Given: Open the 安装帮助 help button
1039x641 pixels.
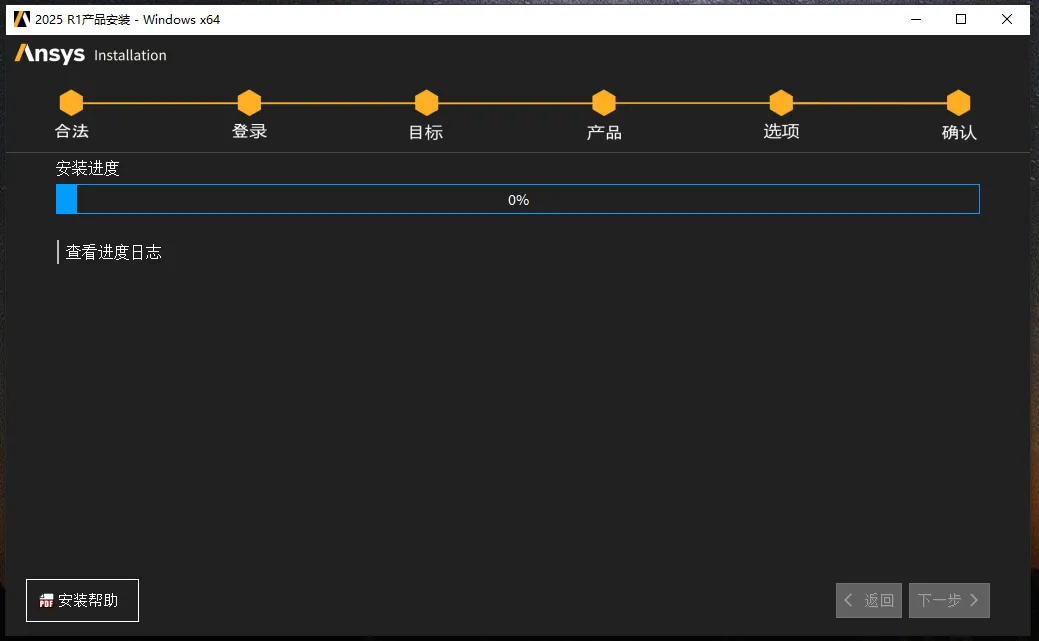Looking at the screenshot, I should pyautogui.click(x=82, y=601).
